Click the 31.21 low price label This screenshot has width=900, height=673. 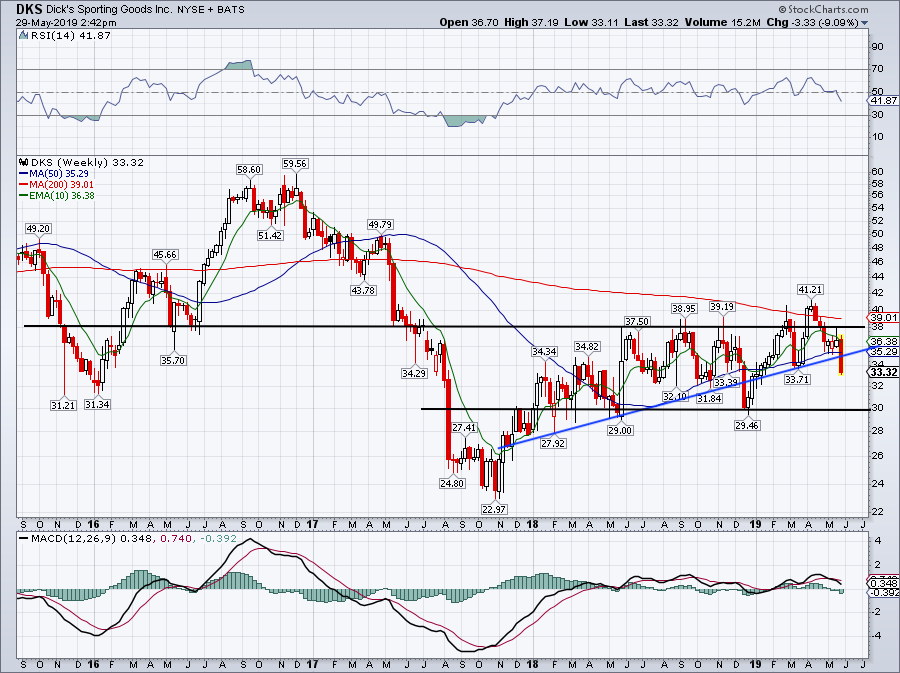tap(63, 405)
